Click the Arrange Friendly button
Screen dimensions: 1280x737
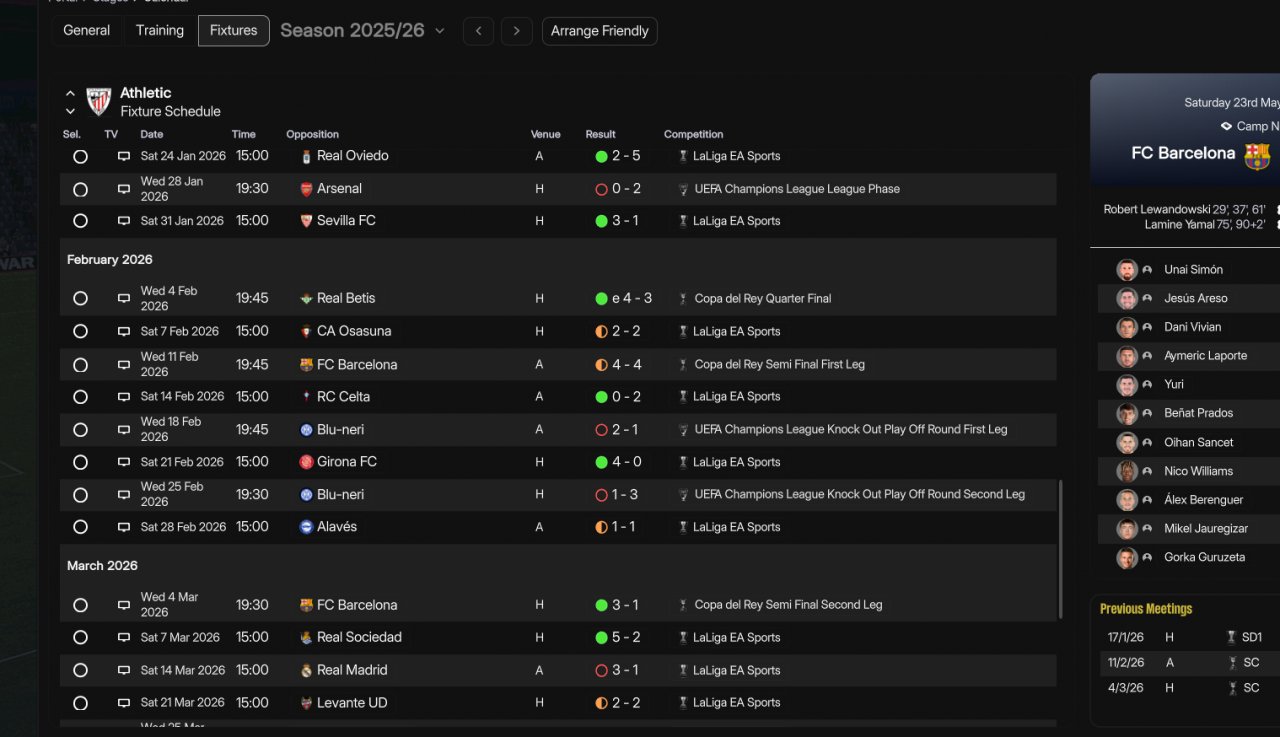[599, 31]
